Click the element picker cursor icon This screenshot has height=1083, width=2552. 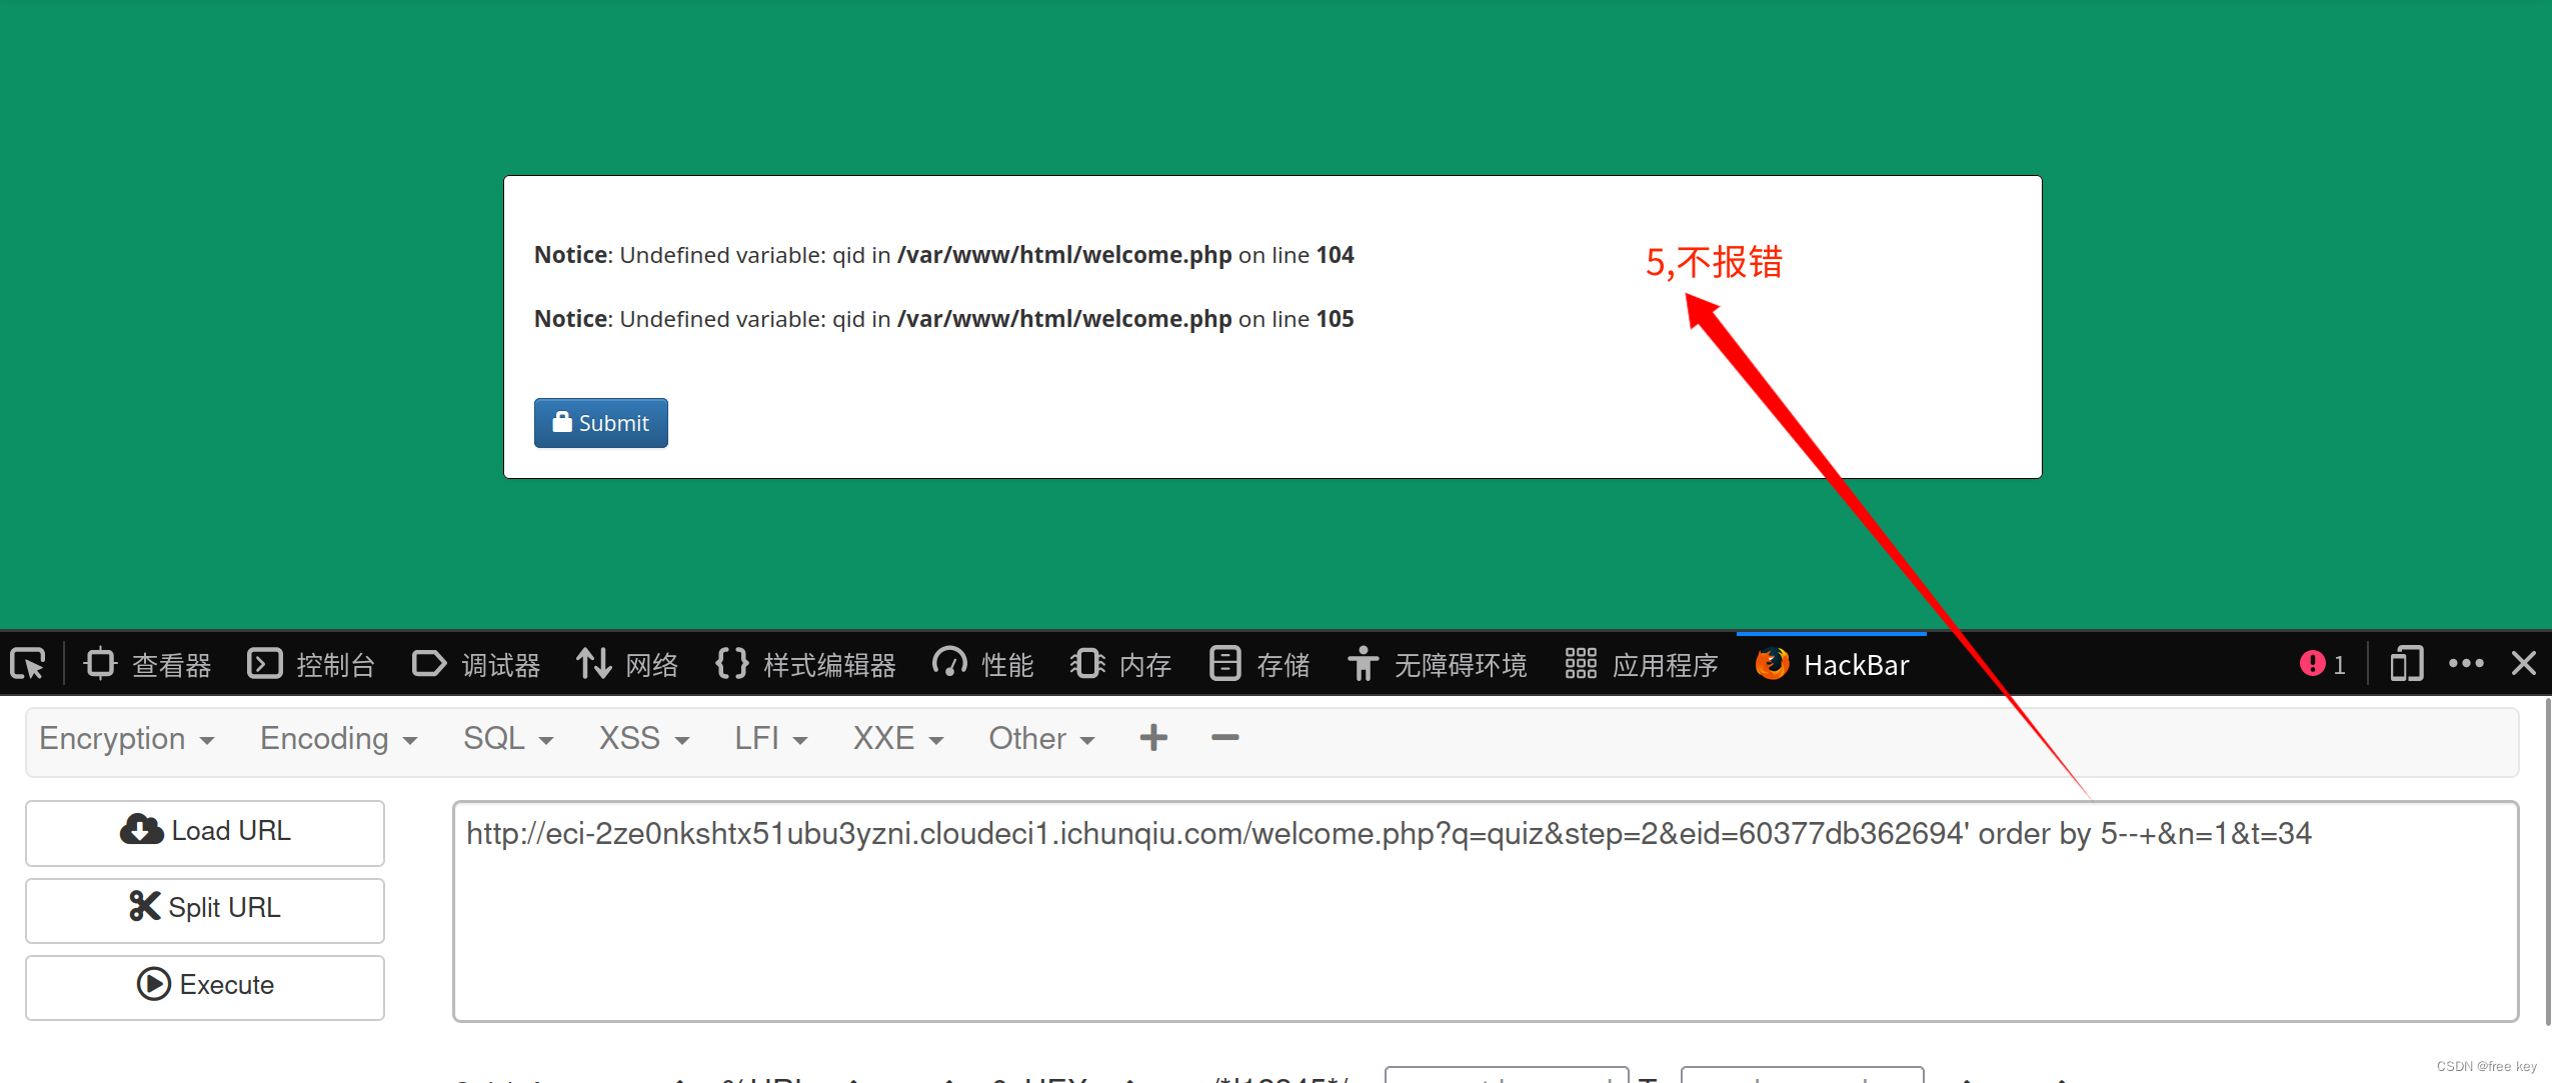point(28,664)
